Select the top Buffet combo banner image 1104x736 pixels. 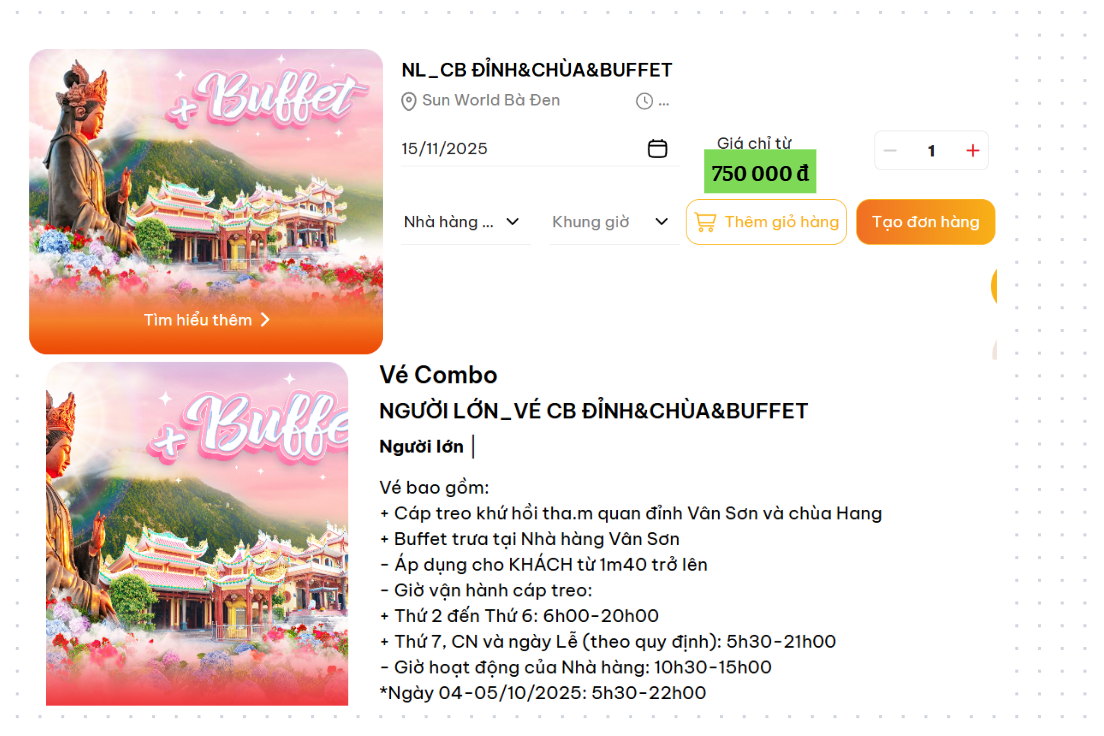click(206, 201)
